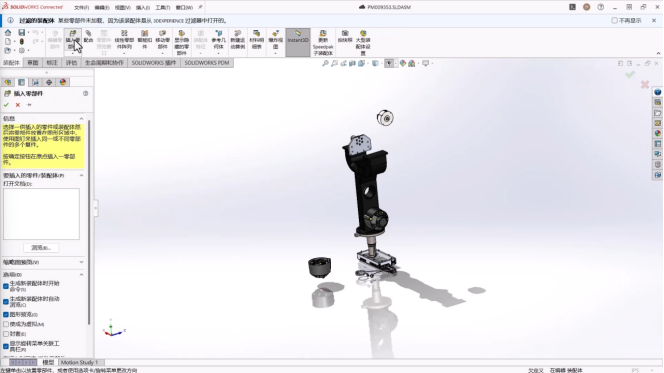Click the pushpin keep-visible icon
The image size is (664, 373).
(x=29, y=105)
